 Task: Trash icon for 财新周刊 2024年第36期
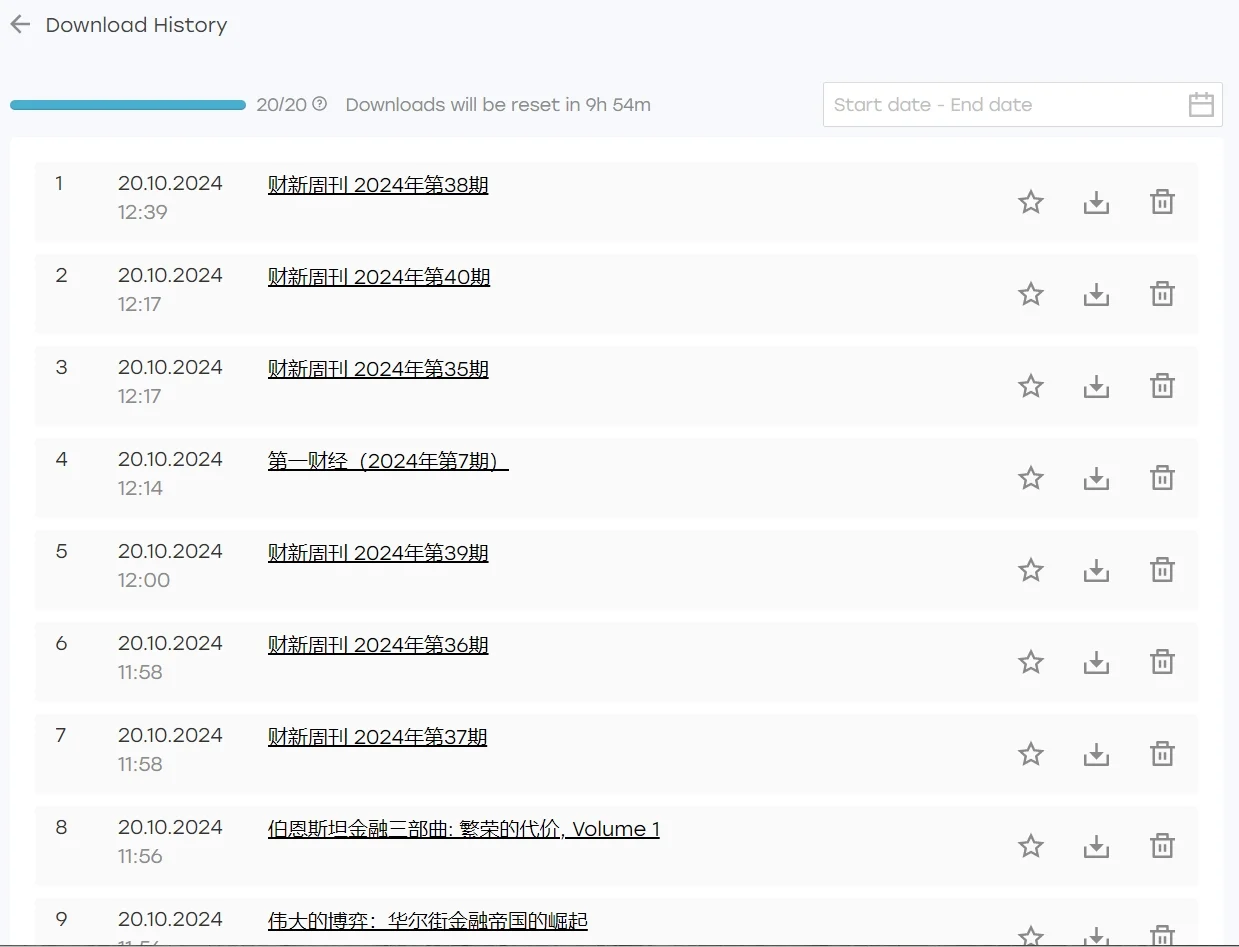pos(1162,662)
